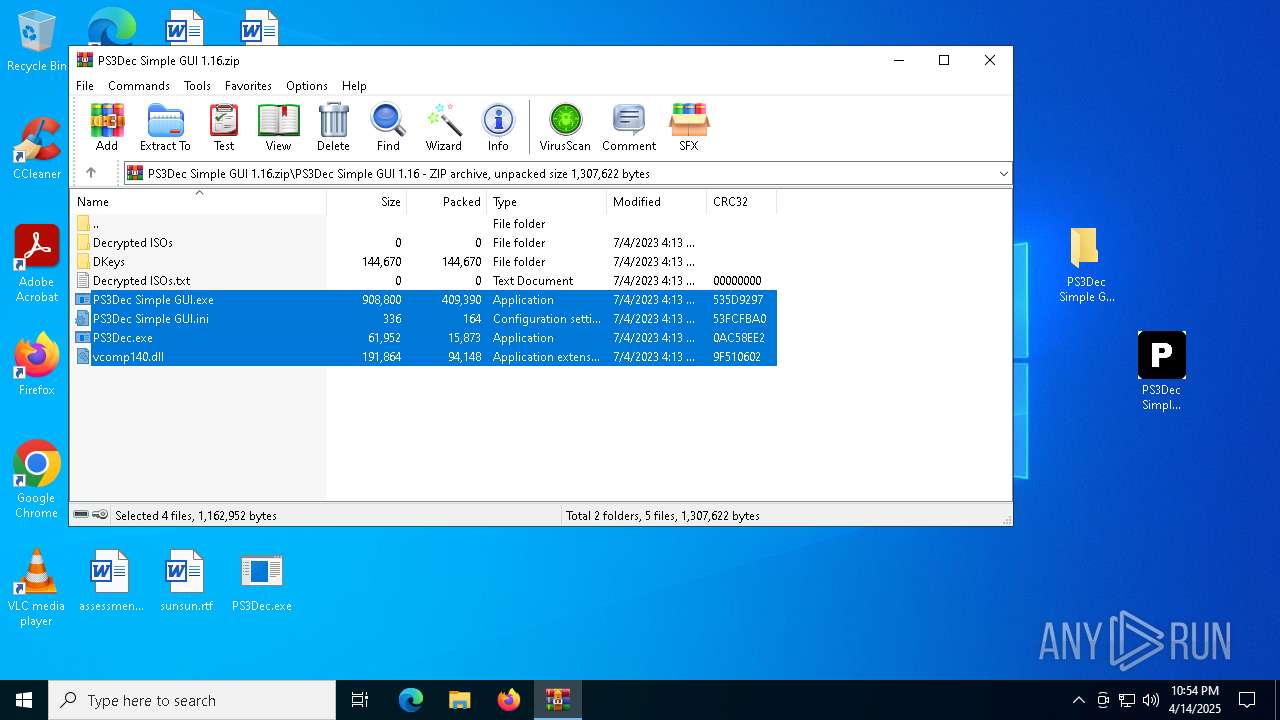Viewport: 1280px width, 720px height.
Task: Open Task View on taskbar
Action: pyautogui.click(x=360, y=700)
